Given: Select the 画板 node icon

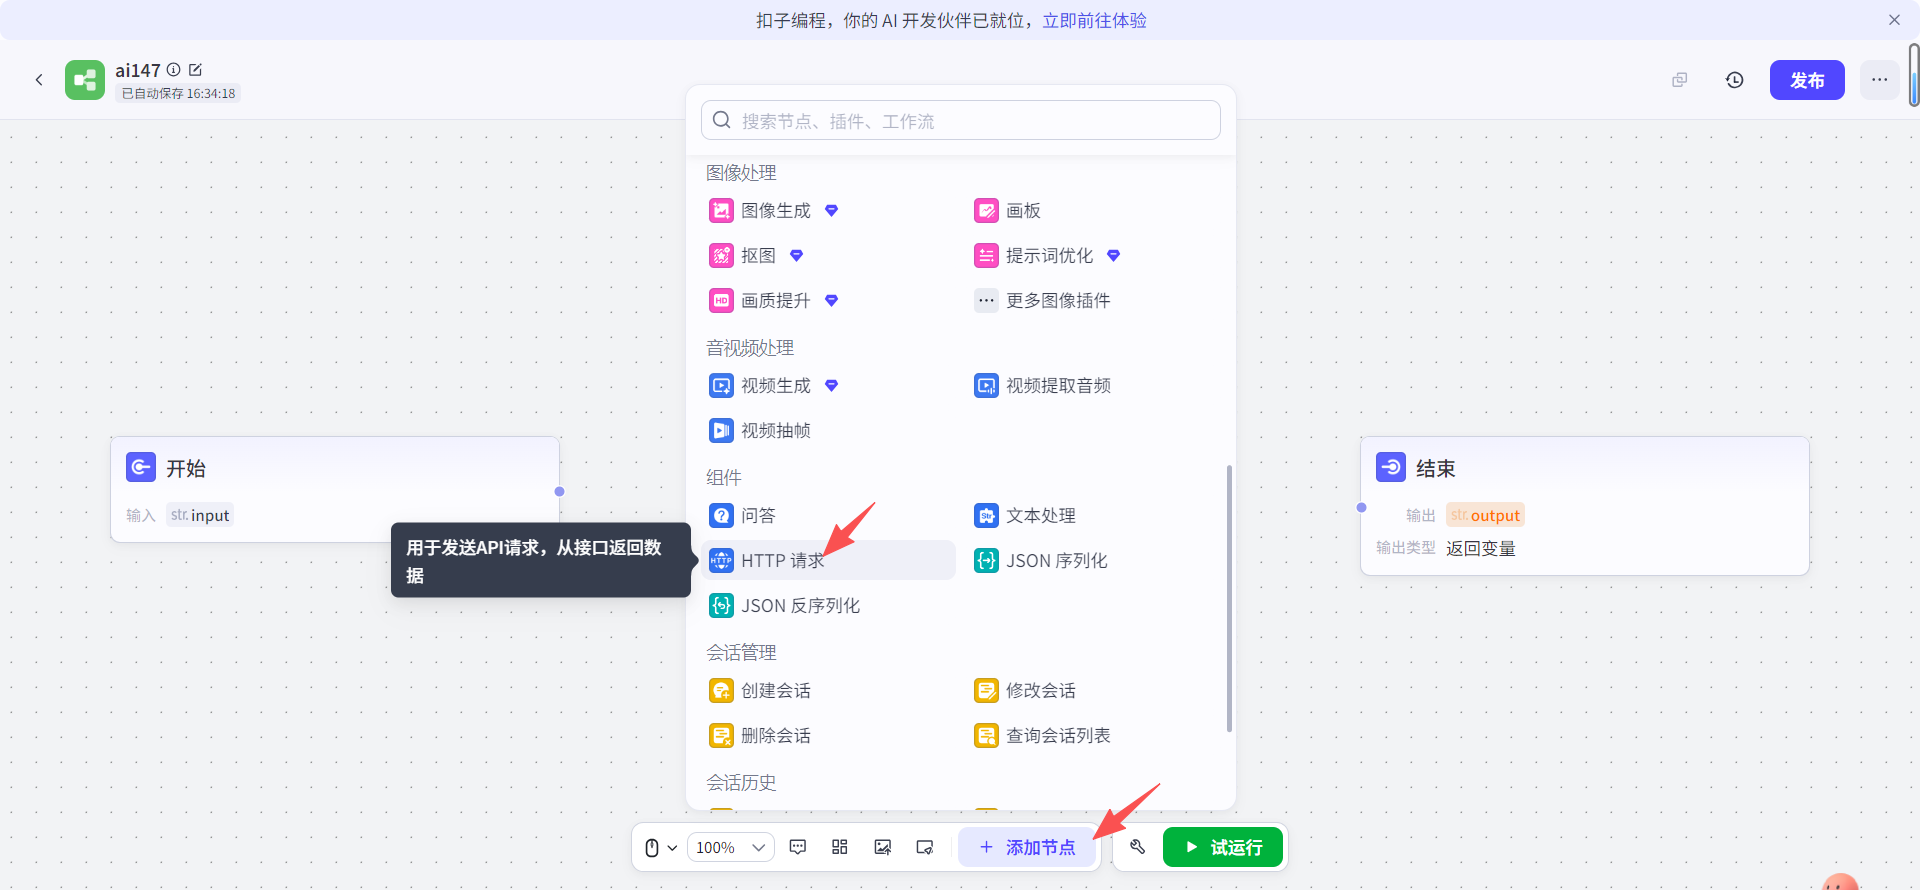Looking at the screenshot, I should [986, 211].
